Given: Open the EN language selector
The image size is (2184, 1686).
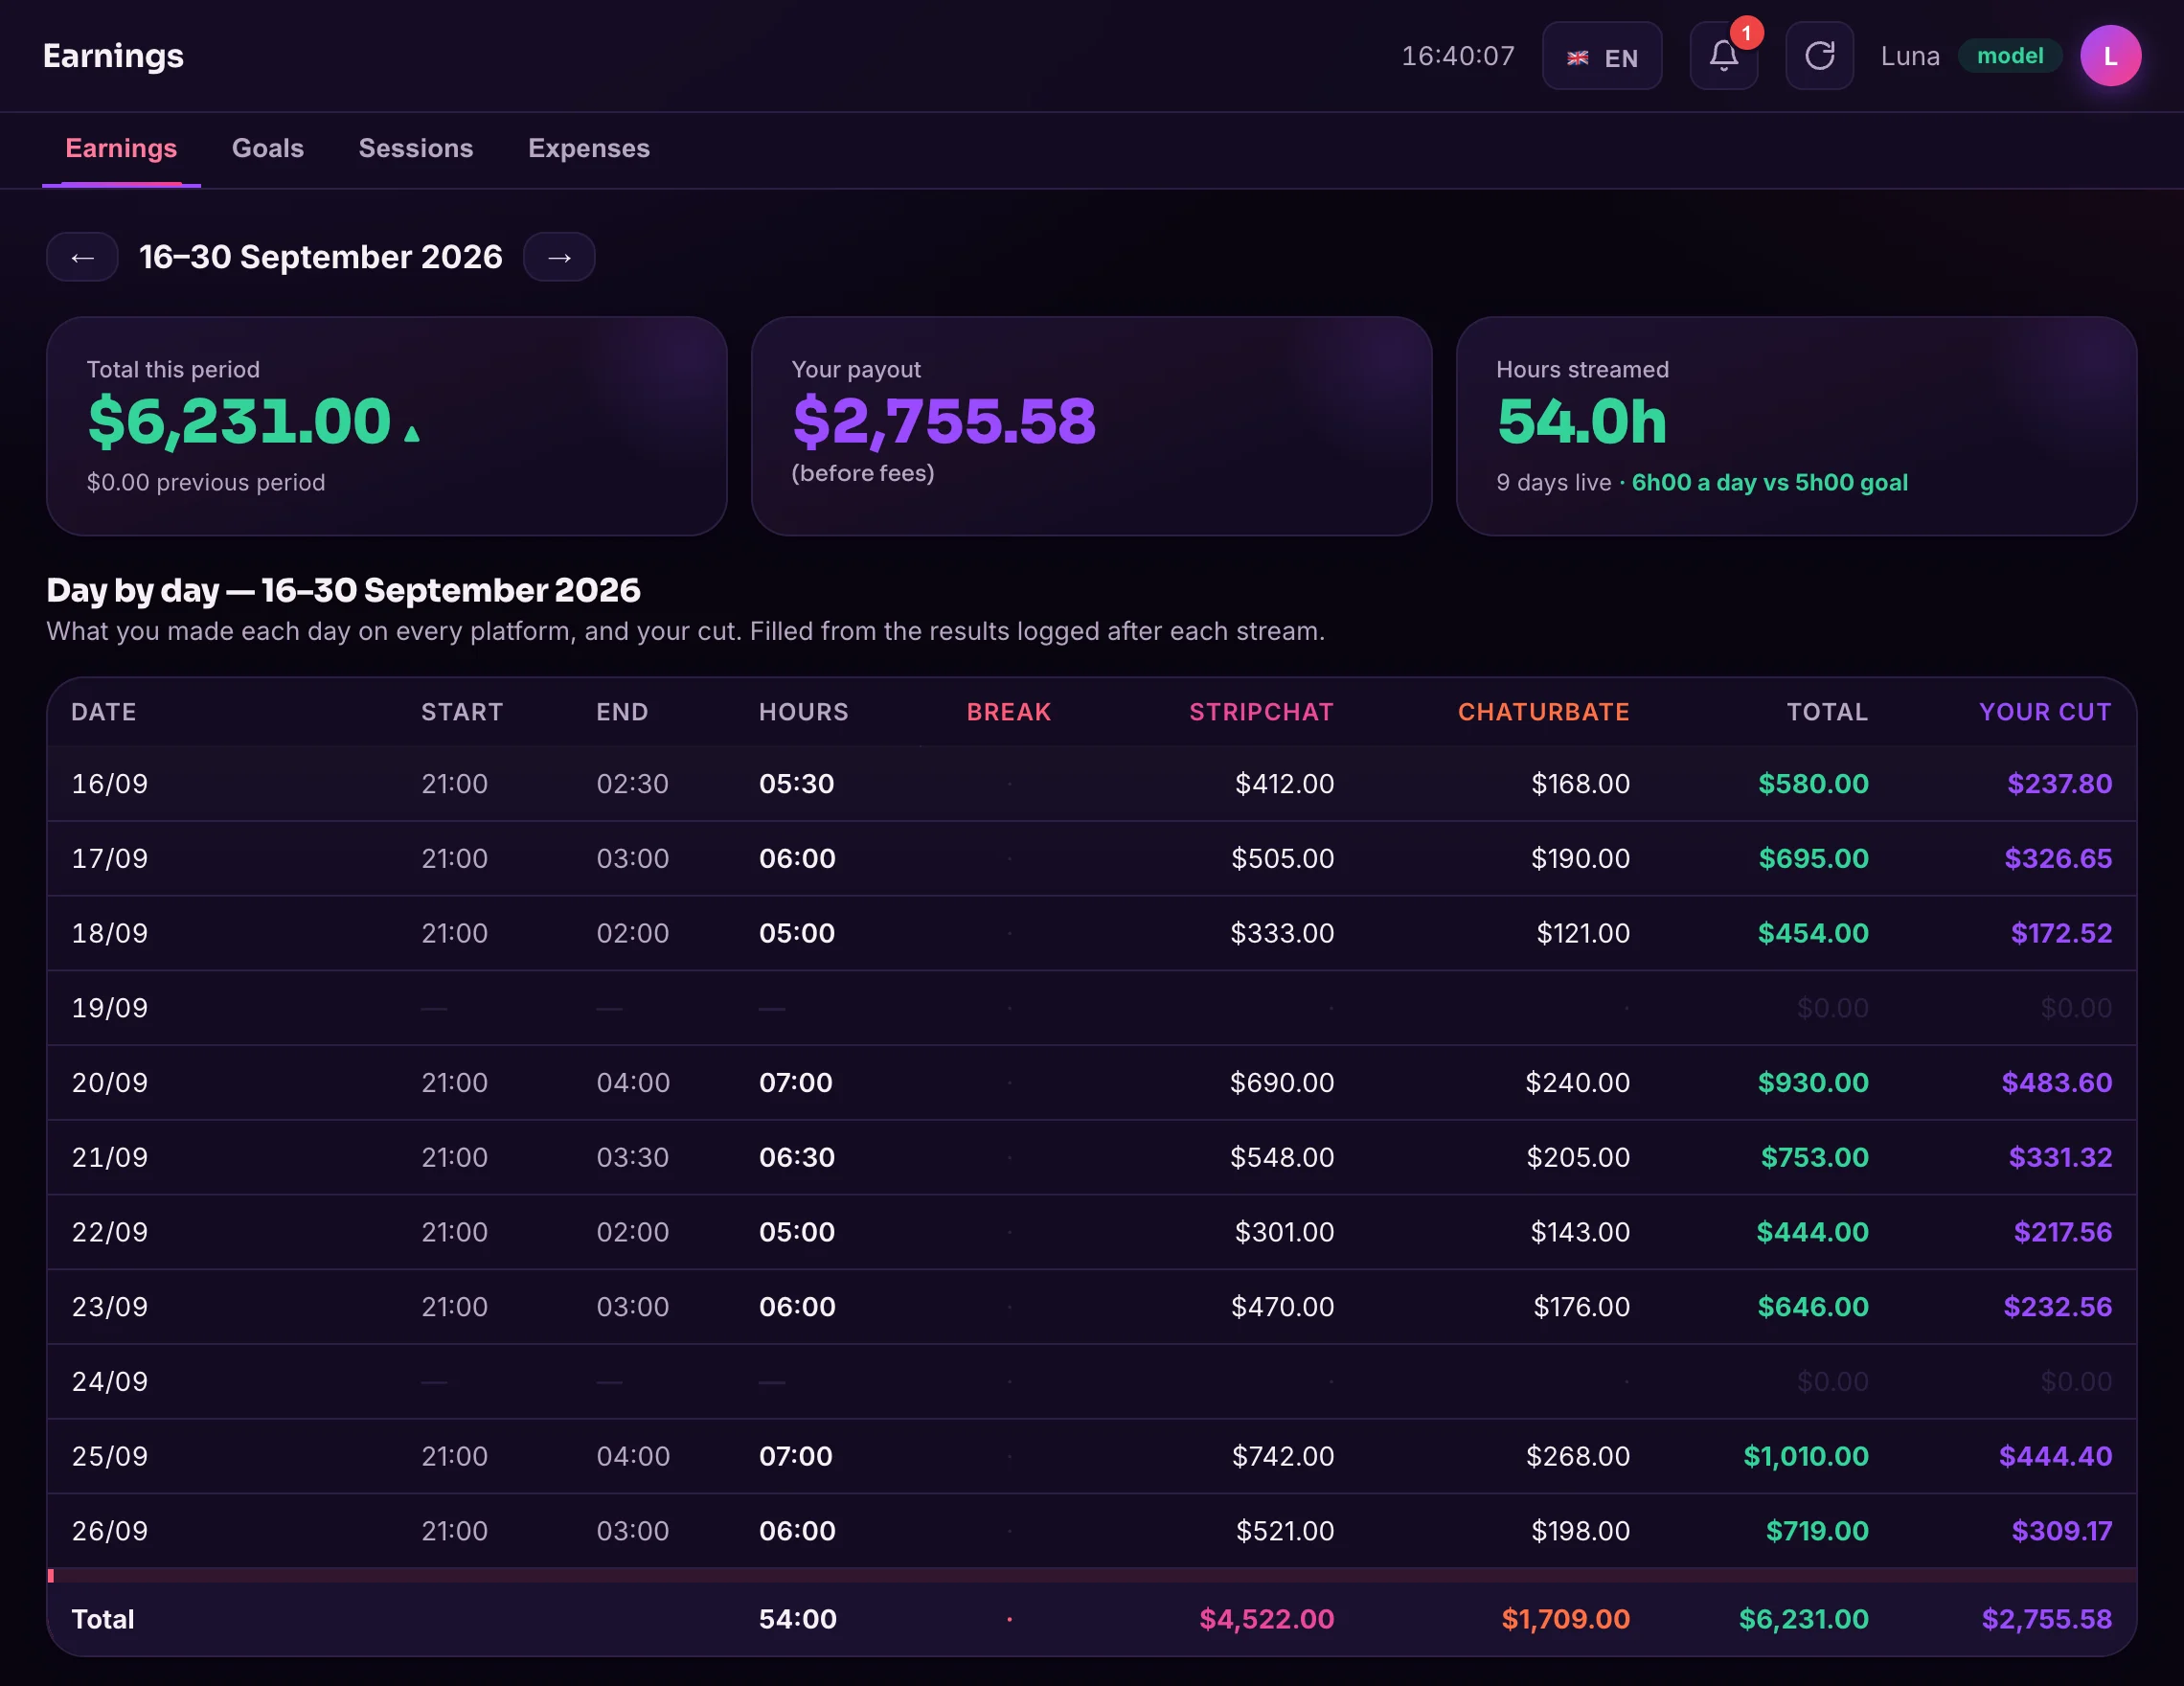Looking at the screenshot, I should tap(1602, 56).
